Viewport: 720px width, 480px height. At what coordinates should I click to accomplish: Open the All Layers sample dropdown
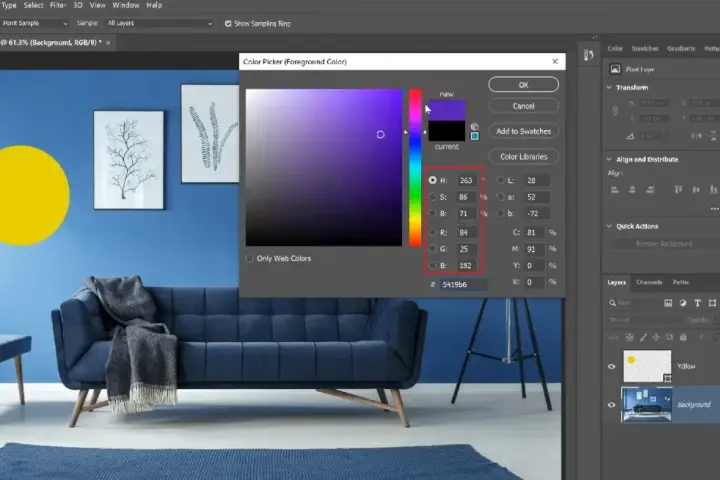159,23
